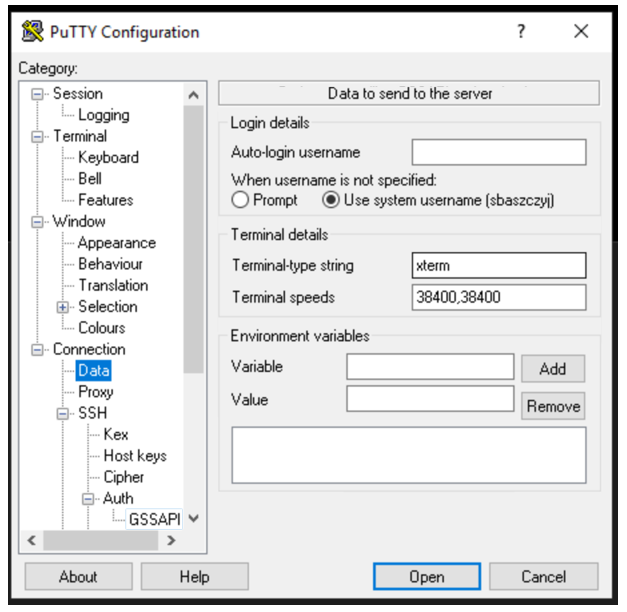Click the question mark help button in the title bar
This screenshot has height=612, width=627.
(521, 31)
